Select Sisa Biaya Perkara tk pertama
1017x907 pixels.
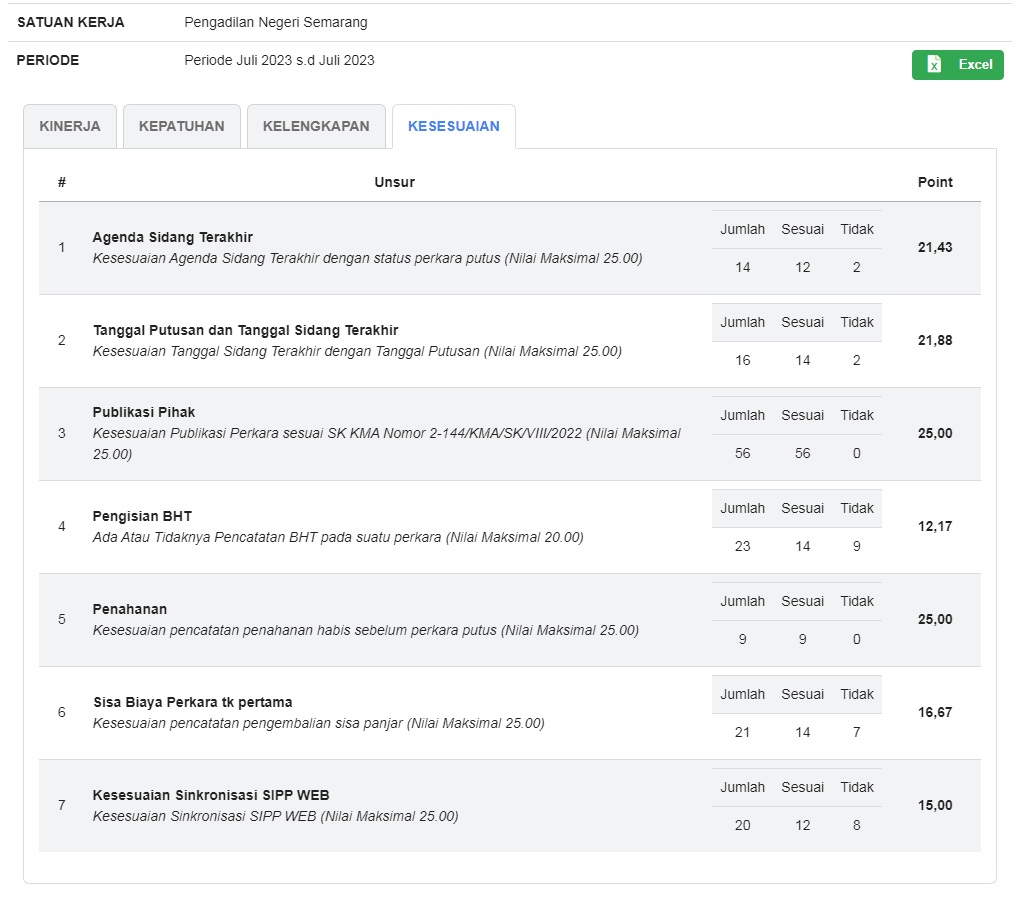[192, 702]
